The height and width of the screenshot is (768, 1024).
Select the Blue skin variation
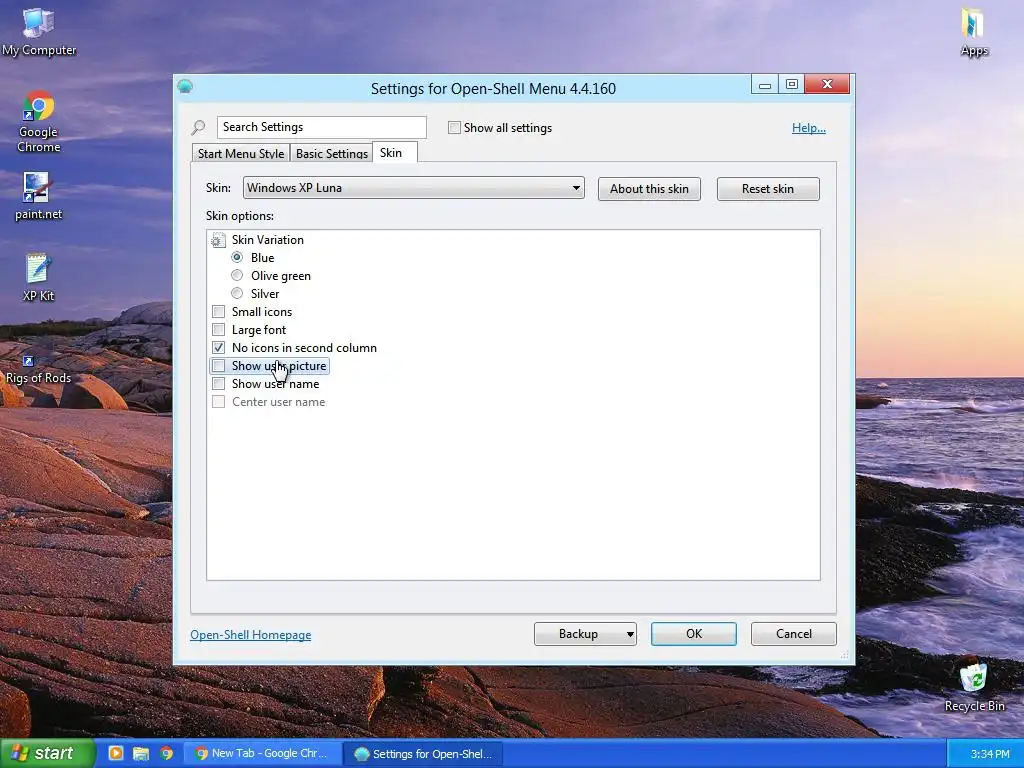pyautogui.click(x=237, y=257)
